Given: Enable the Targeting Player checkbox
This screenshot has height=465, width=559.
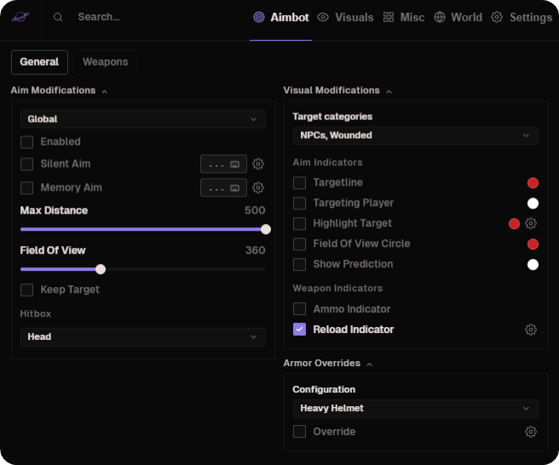Looking at the screenshot, I should pyautogui.click(x=299, y=203).
